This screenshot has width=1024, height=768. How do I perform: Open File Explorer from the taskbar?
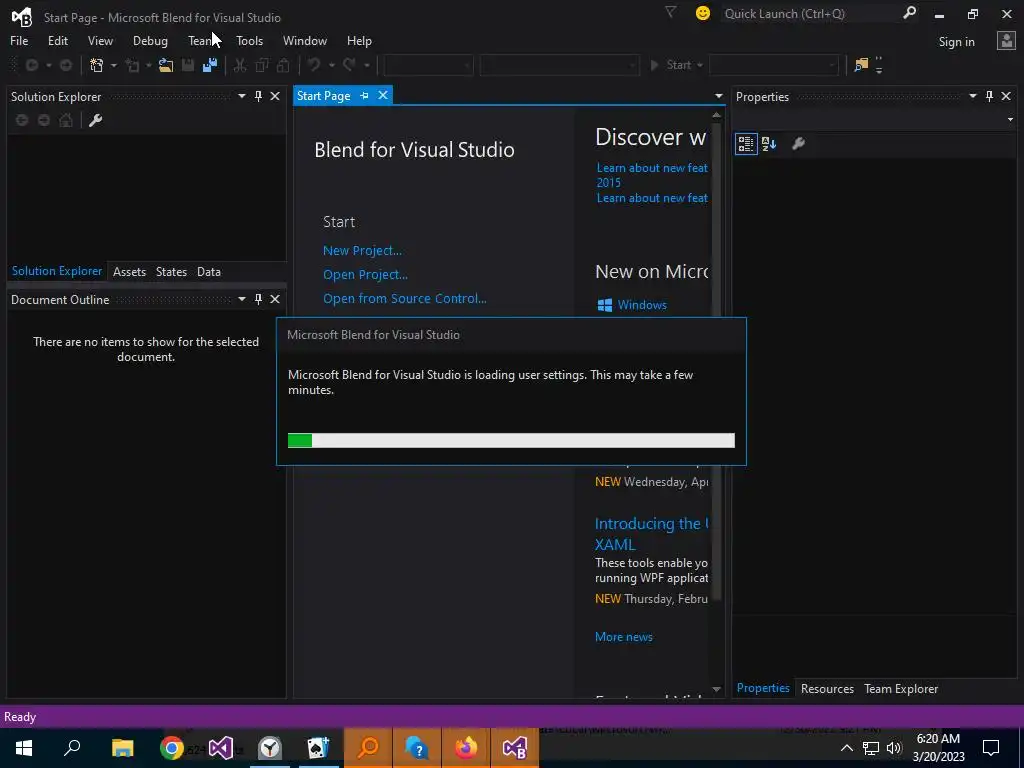tap(122, 748)
